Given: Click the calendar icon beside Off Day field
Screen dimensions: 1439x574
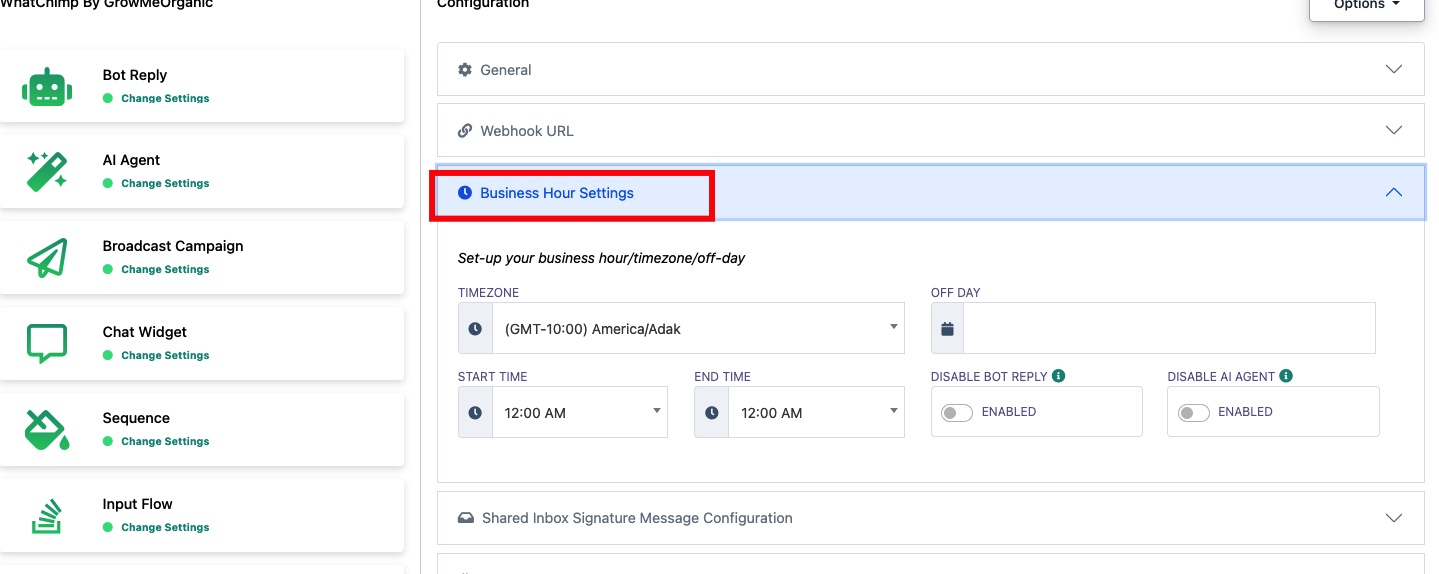Looking at the screenshot, I should tap(947, 329).
